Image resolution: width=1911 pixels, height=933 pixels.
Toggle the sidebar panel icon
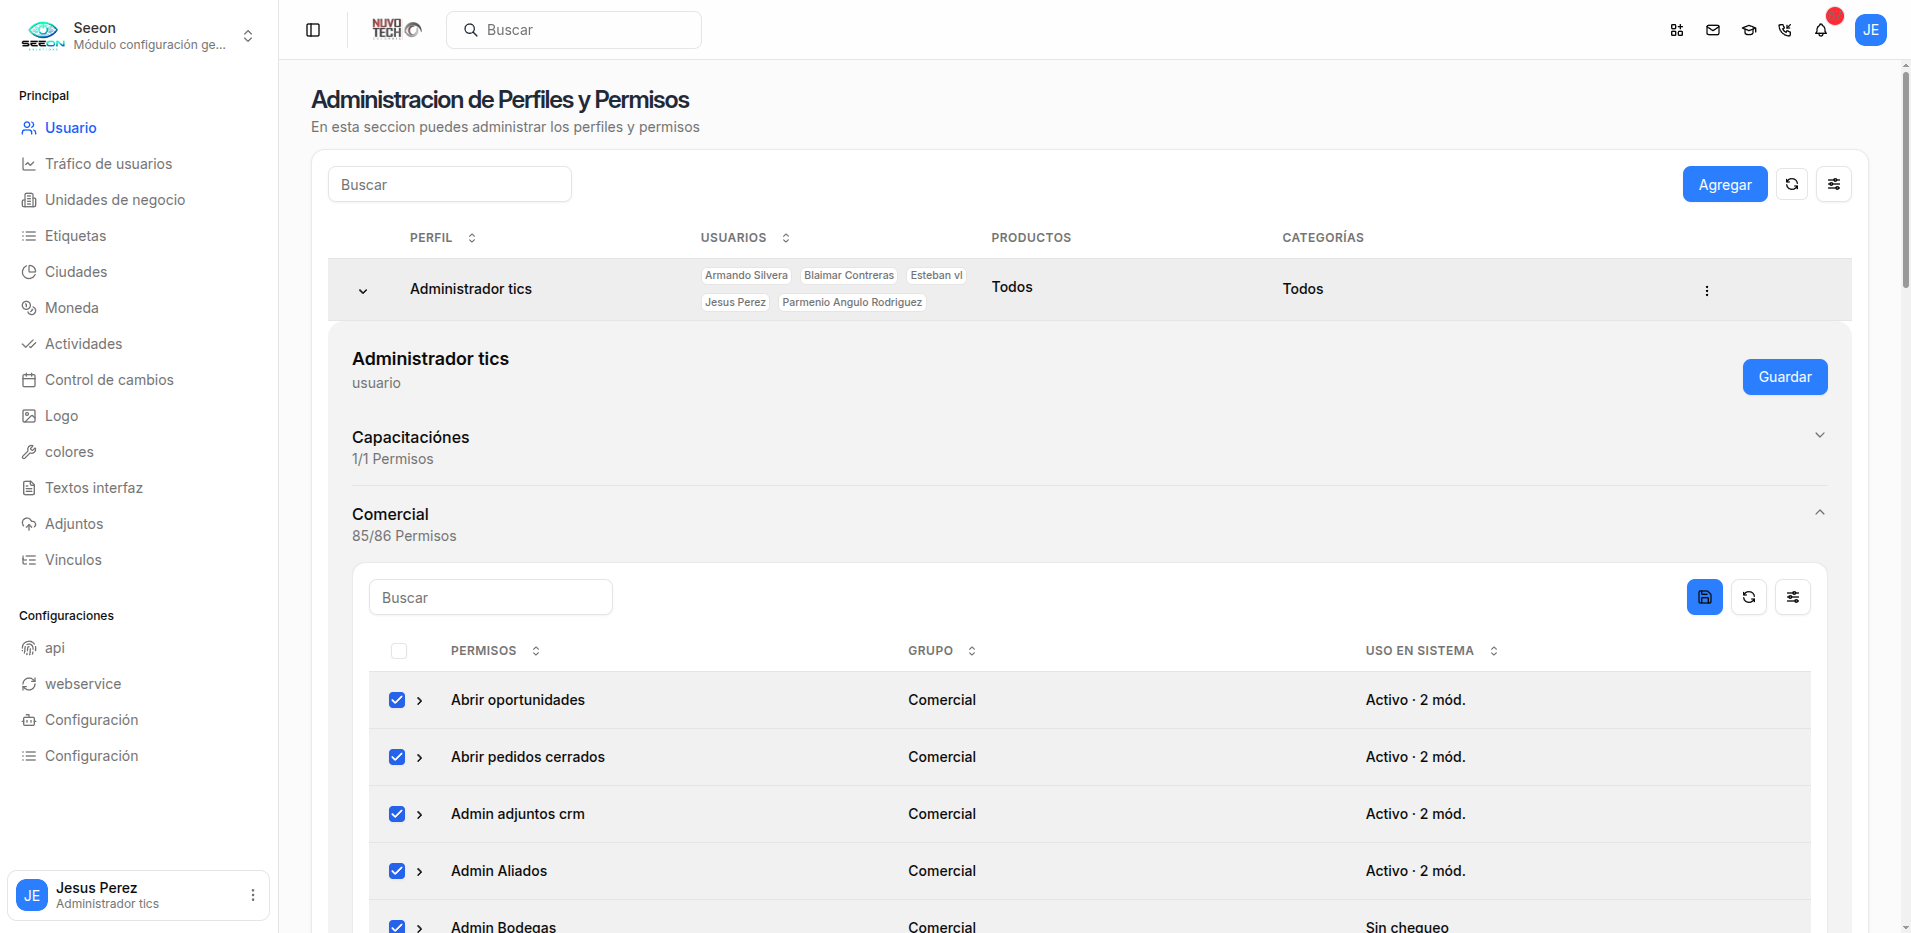[x=313, y=30]
